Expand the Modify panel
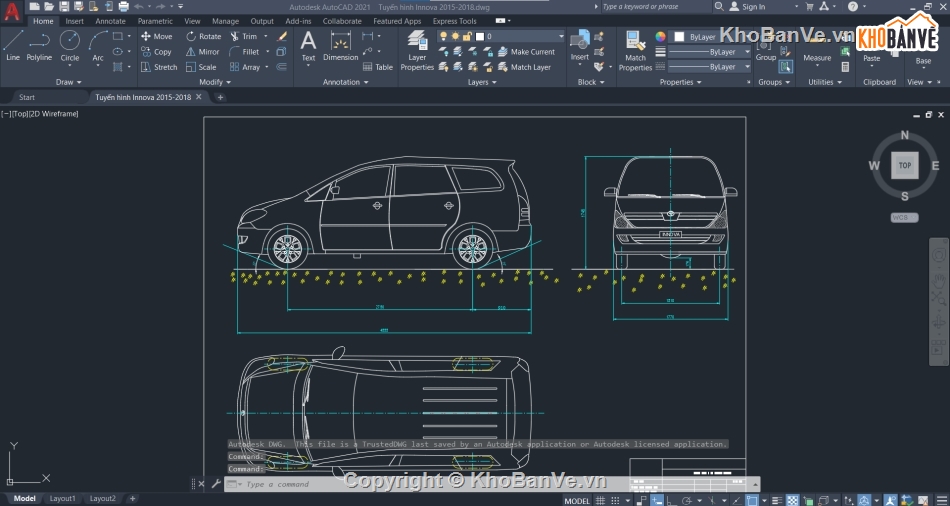The height and width of the screenshot is (506, 950). 215,82
